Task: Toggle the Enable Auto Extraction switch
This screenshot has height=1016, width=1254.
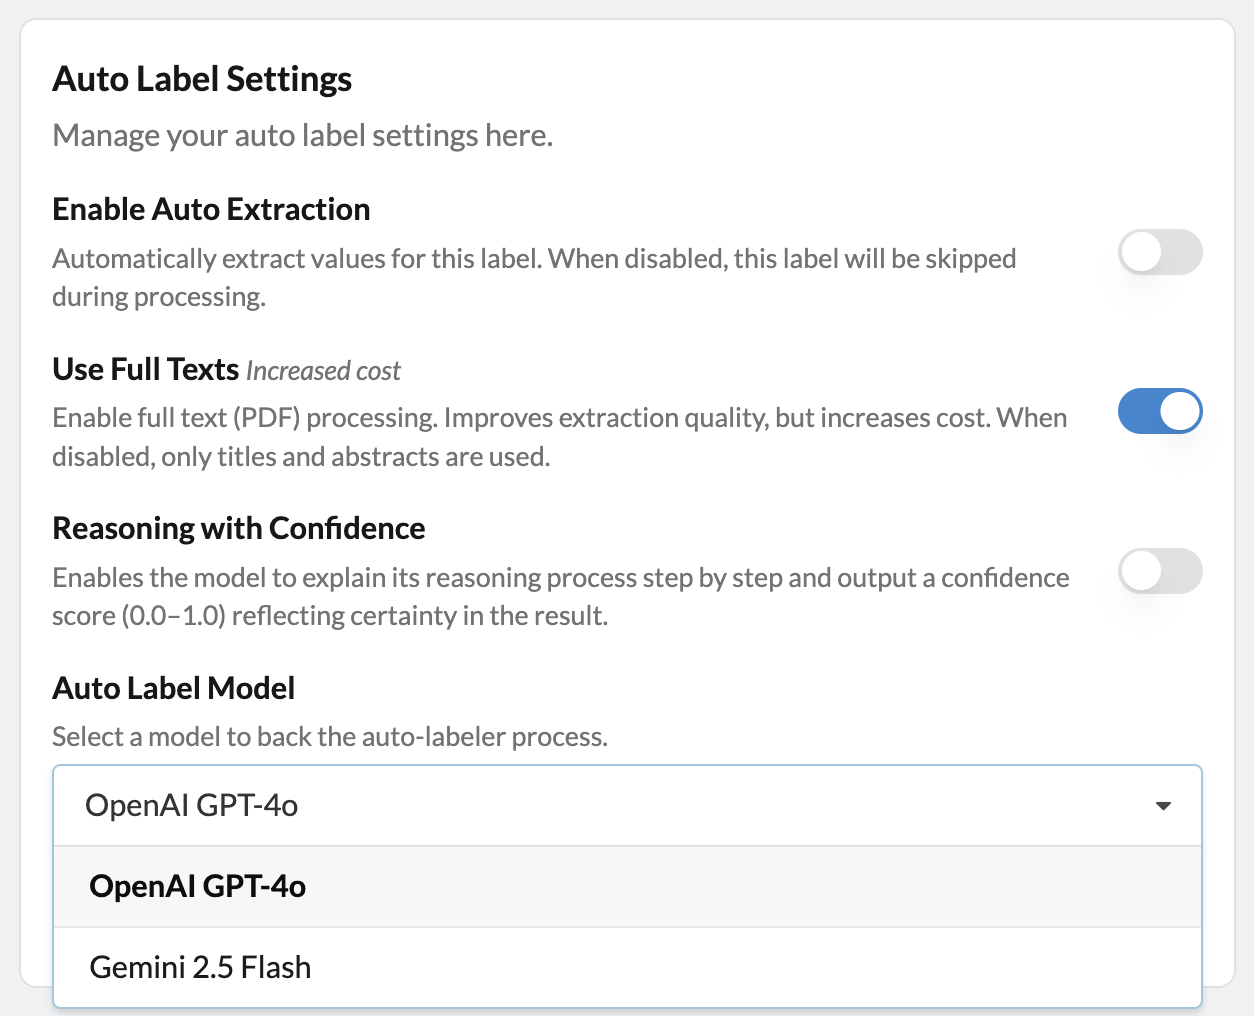Action: [x=1159, y=252]
